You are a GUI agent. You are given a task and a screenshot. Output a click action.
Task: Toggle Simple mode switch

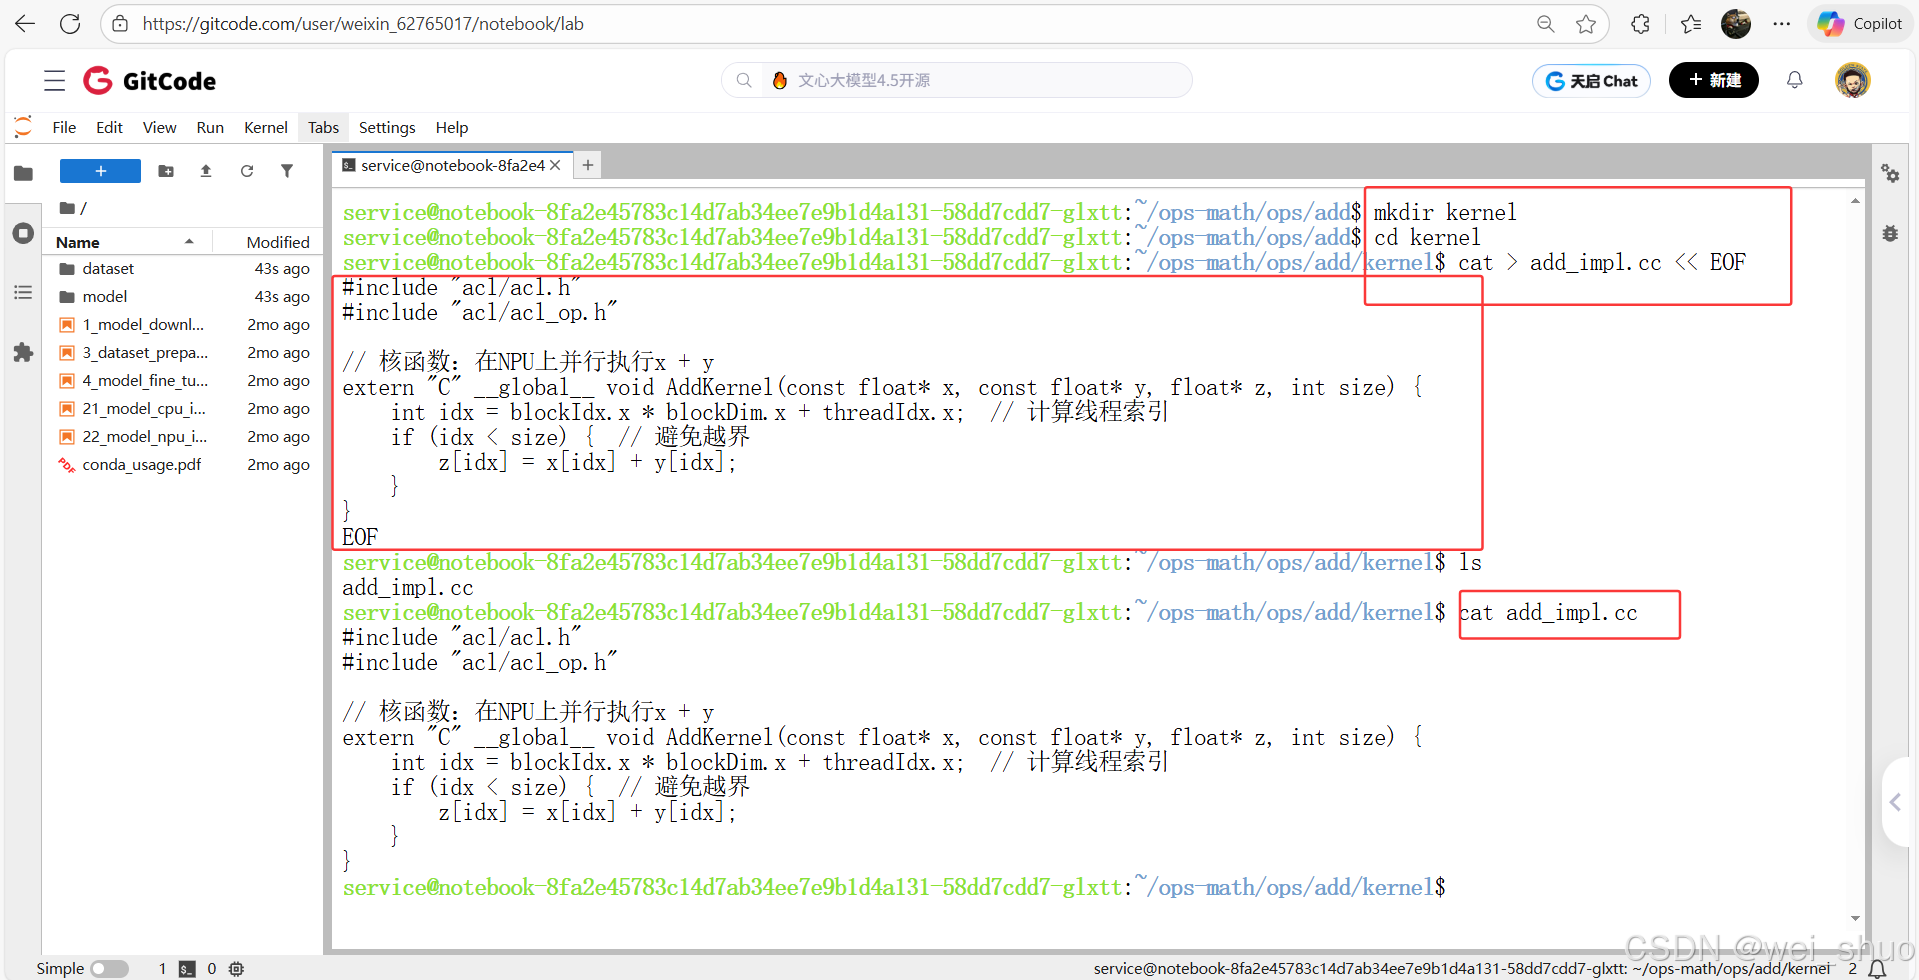tap(109, 968)
